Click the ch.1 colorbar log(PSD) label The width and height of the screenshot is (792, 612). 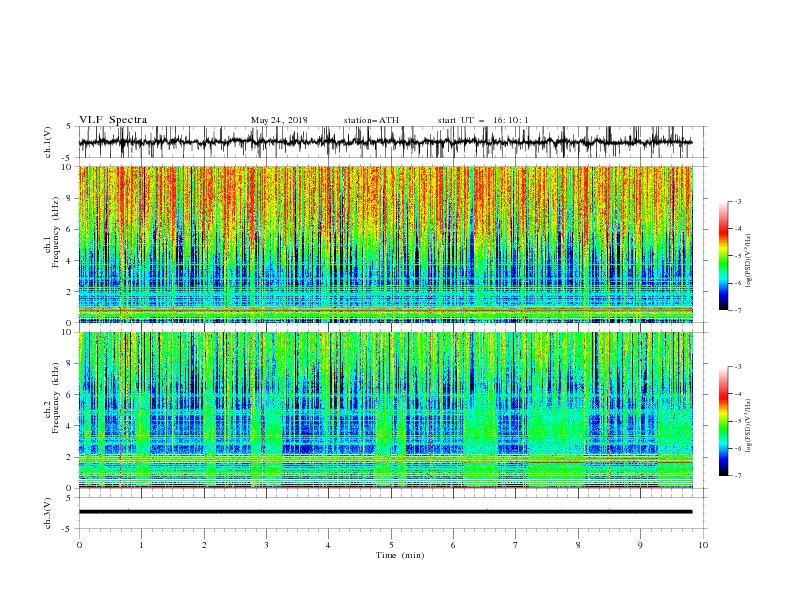tap(749, 261)
